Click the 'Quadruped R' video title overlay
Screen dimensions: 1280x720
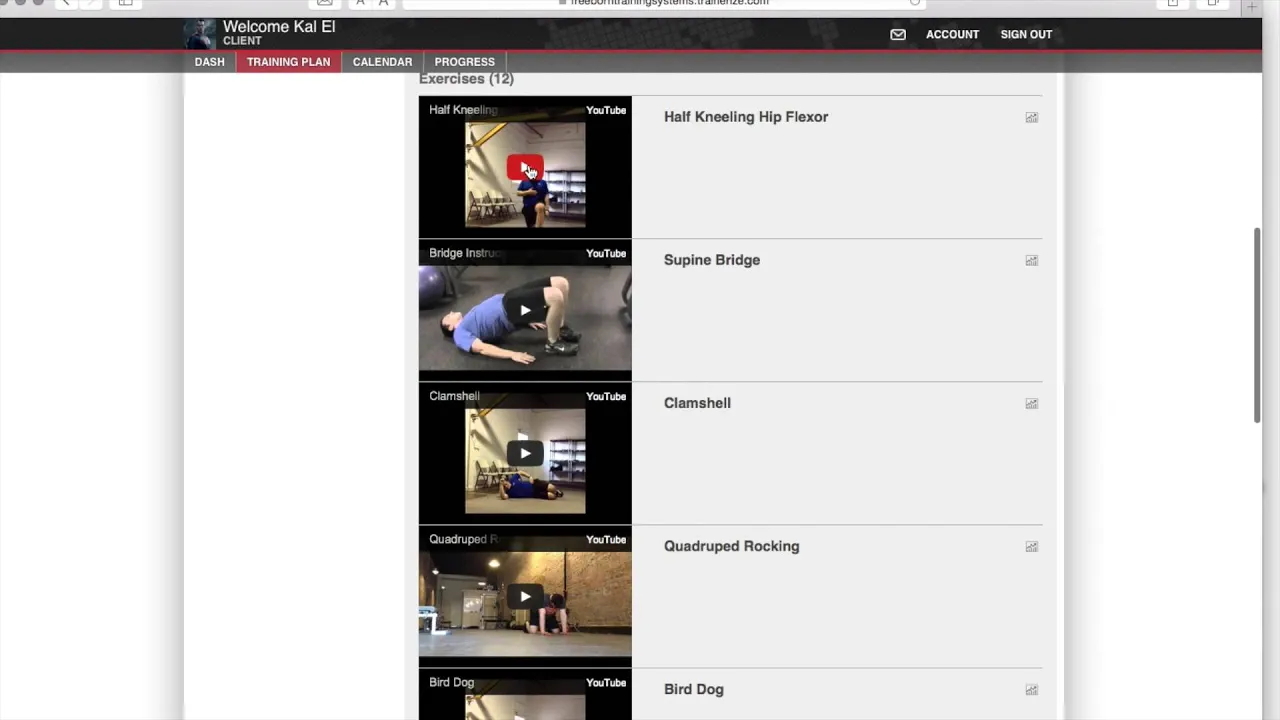point(463,539)
